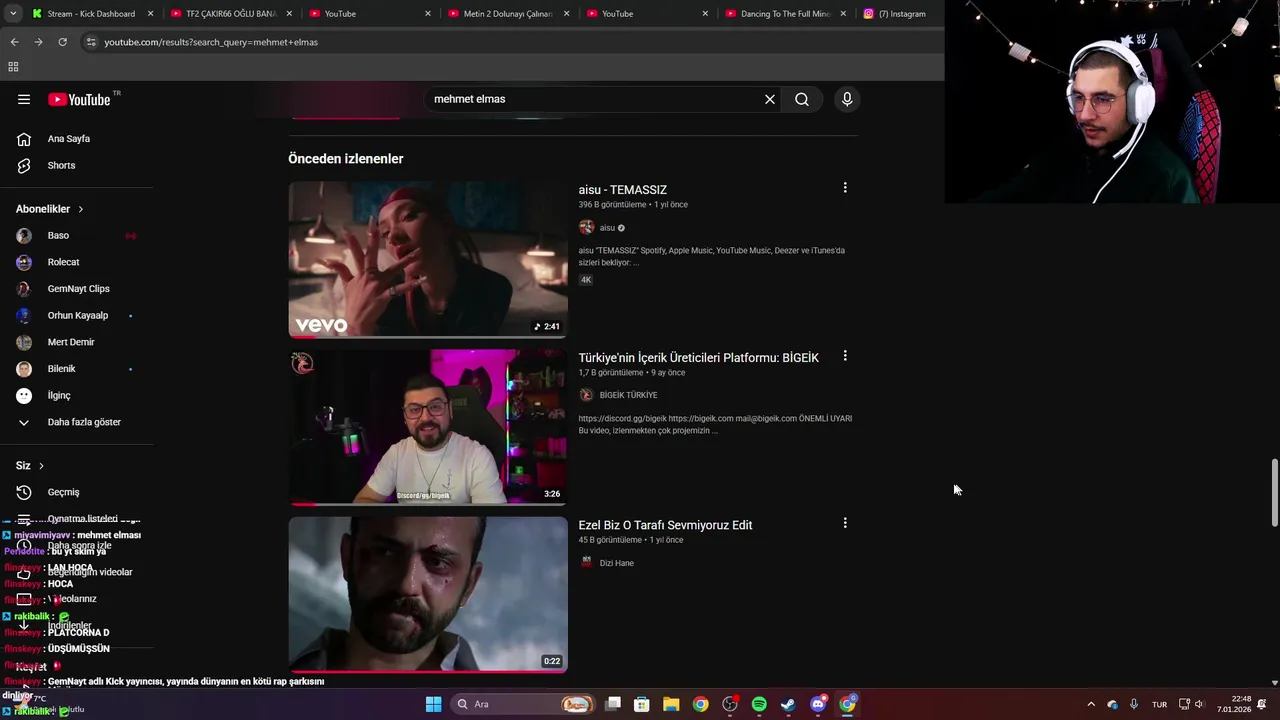Open the Windows Start menu
Viewport: 1280px width, 720px height.
coord(433,704)
